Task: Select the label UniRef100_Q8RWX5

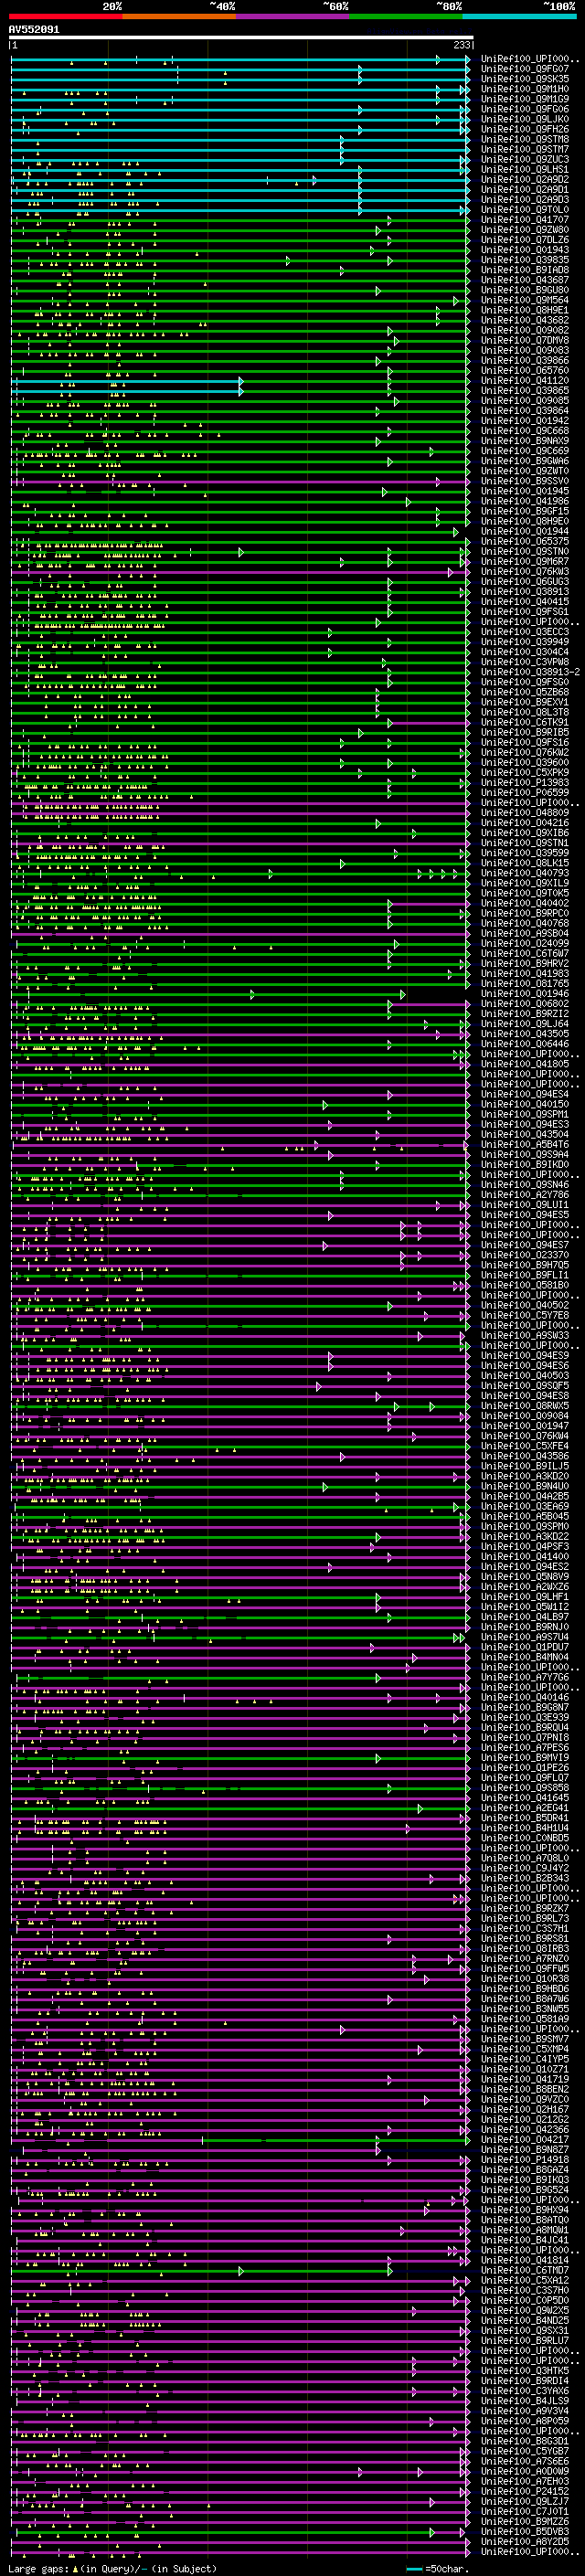Action: 525,1406
